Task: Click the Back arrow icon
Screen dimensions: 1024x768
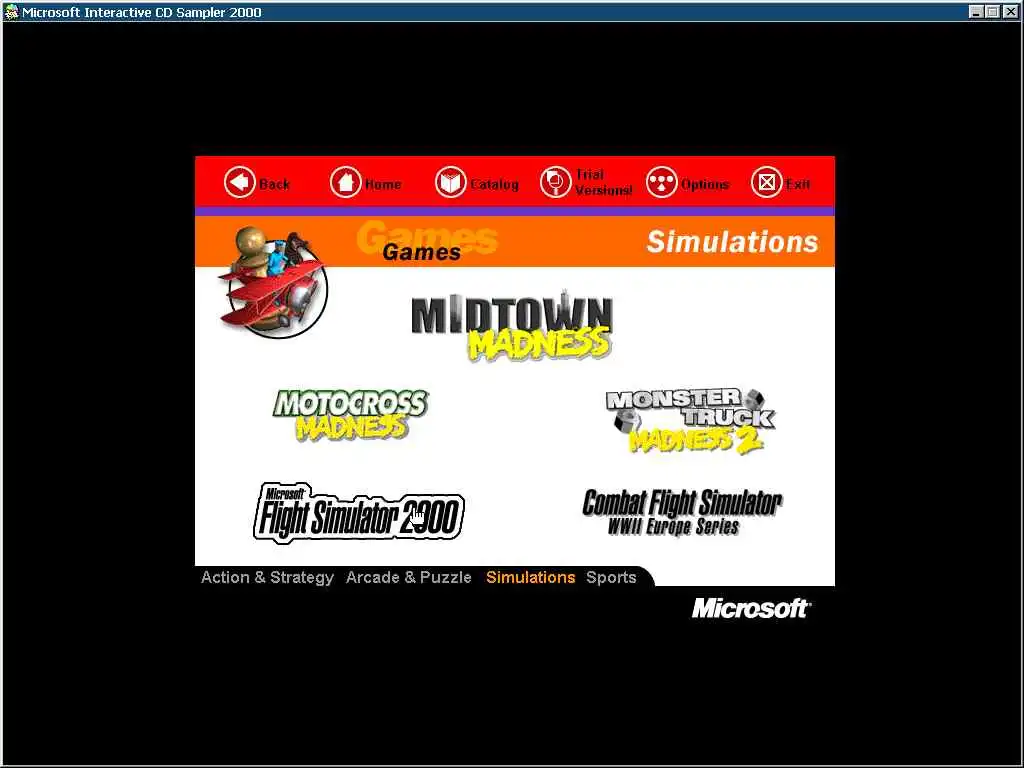Action: (x=240, y=182)
